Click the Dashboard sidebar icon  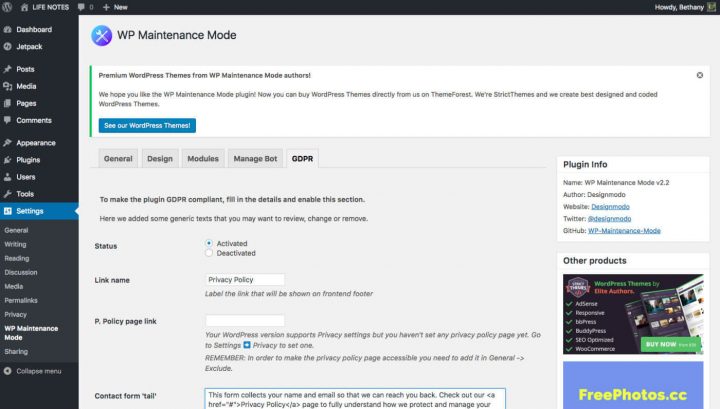(x=7, y=29)
